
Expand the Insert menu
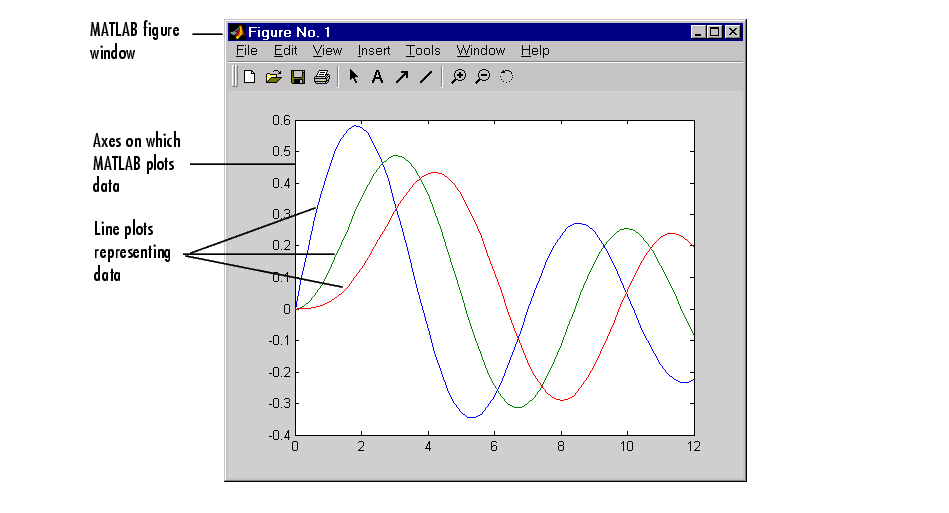click(x=374, y=51)
